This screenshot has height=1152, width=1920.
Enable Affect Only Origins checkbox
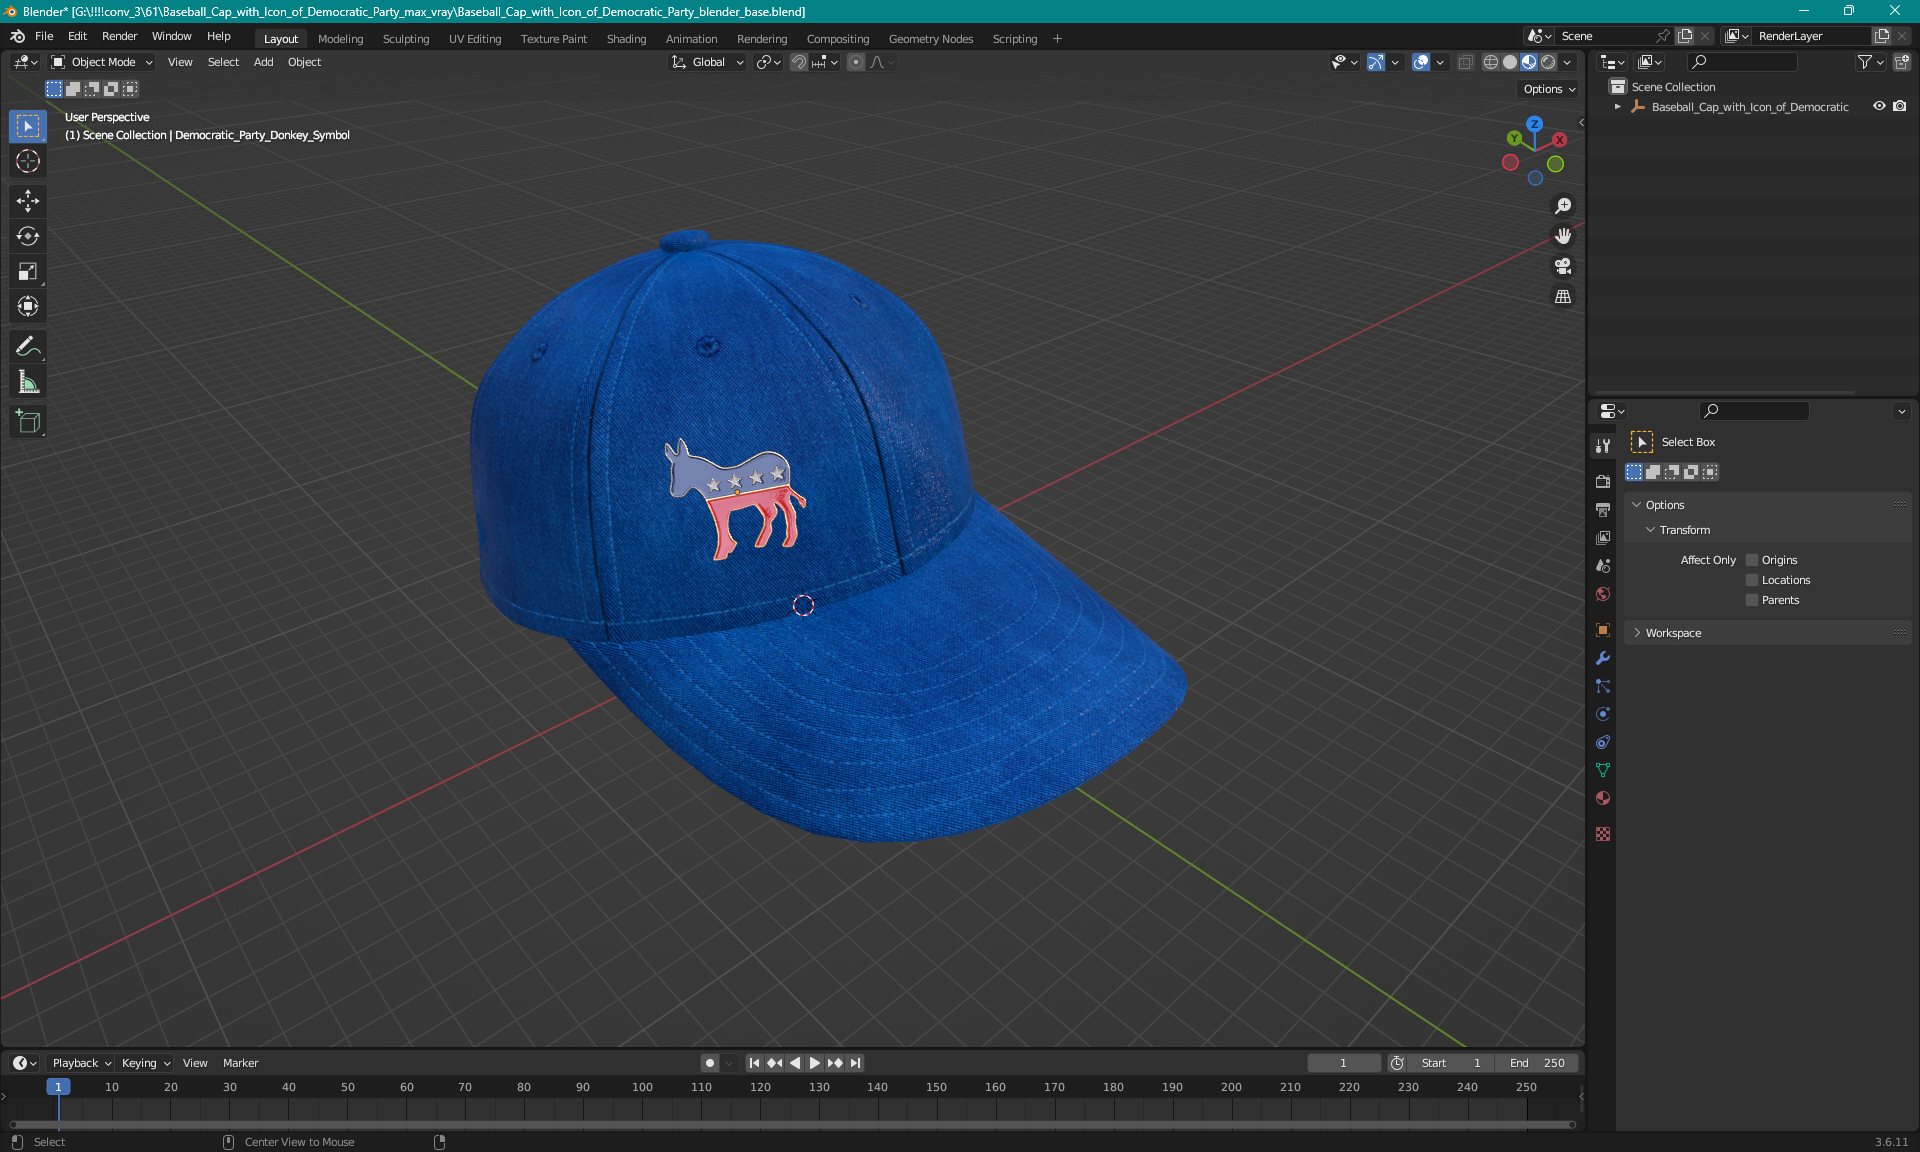[1751, 560]
